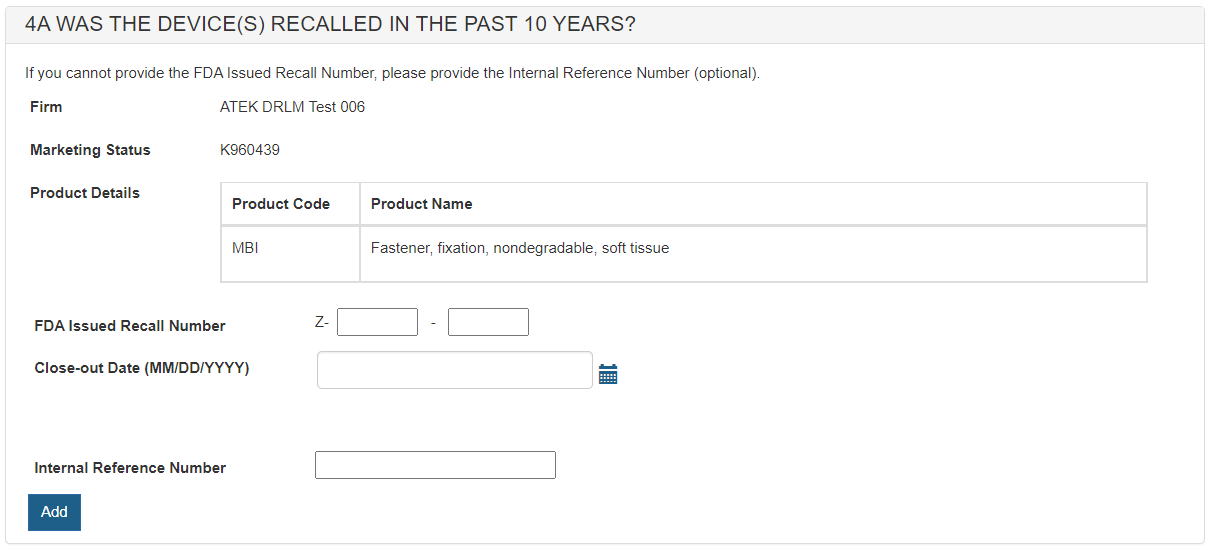The width and height of the screenshot is (1211, 552).
Task: Click the Firm field label
Action: pyautogui.click(x=46, y=107)
